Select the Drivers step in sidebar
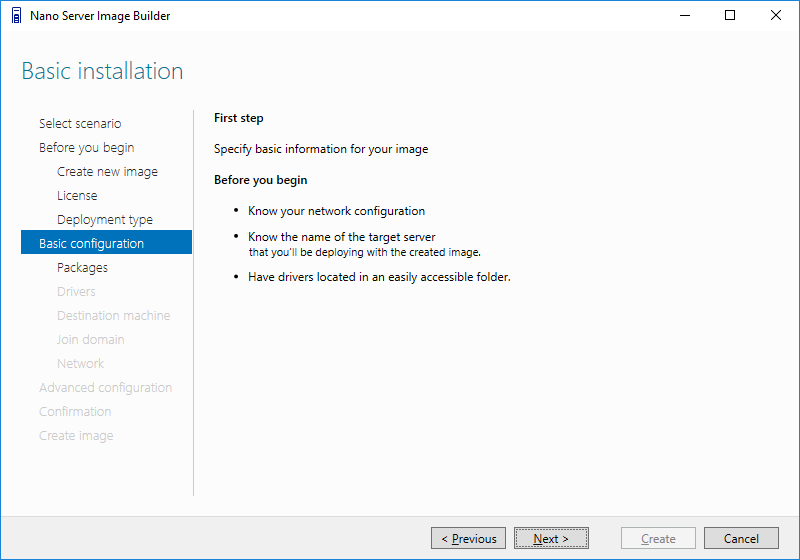Image resolution: width=800 pixels, height=560 pixels. (x=76, y=291)
